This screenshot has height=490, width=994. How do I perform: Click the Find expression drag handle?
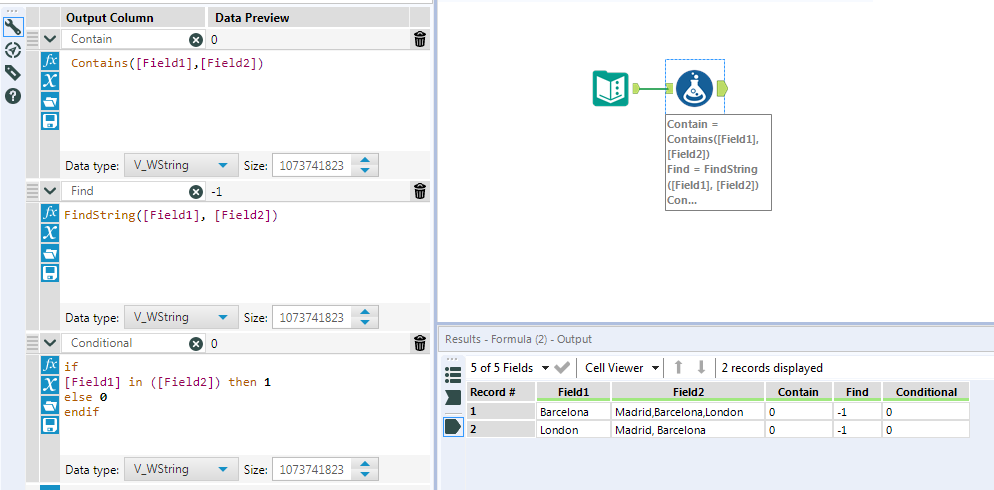pyautogui.click(x=33, y=191)
